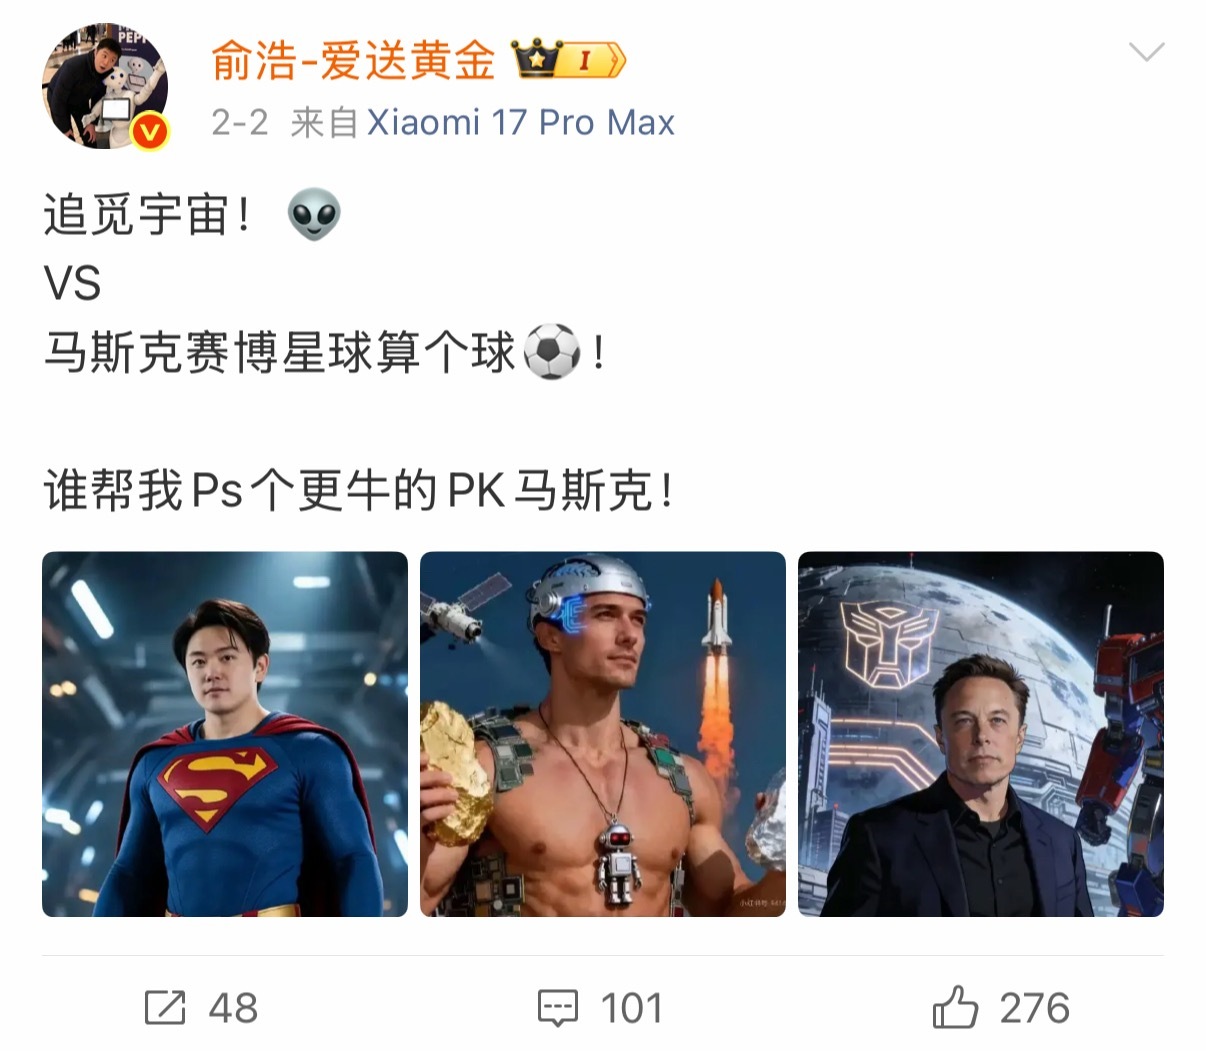Tap the alien emoji in the post
Viewport: 1206px width, 1051px height.
tap(314, 215)
